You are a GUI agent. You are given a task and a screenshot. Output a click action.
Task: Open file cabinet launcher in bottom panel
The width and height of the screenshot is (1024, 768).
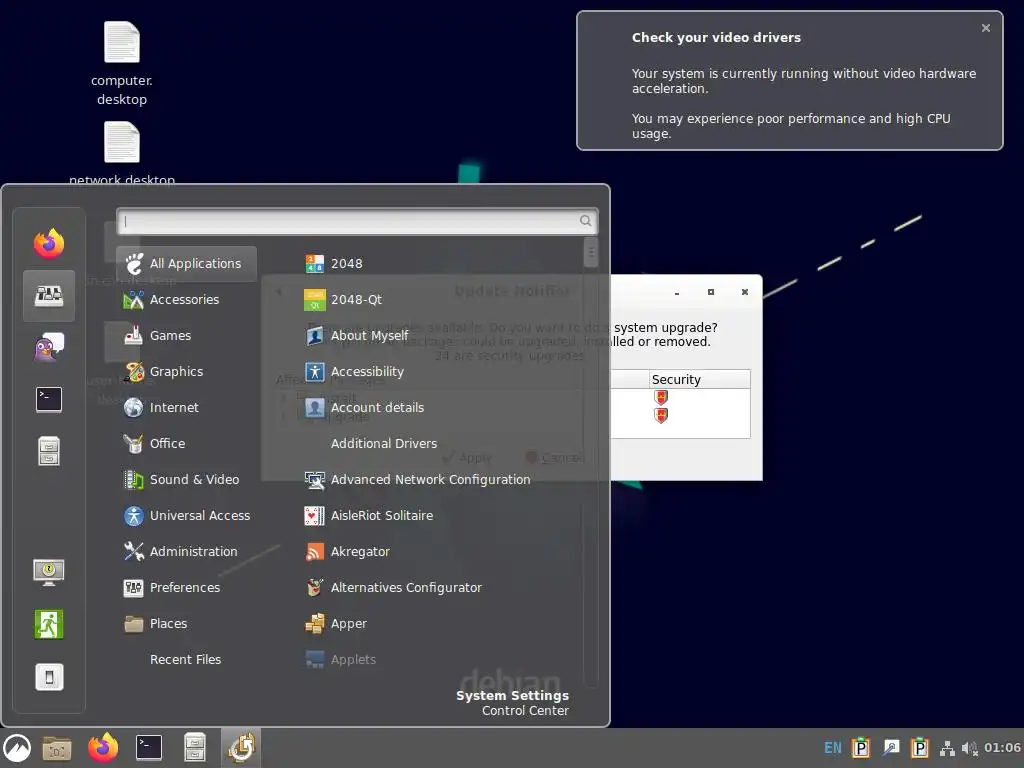195,748
